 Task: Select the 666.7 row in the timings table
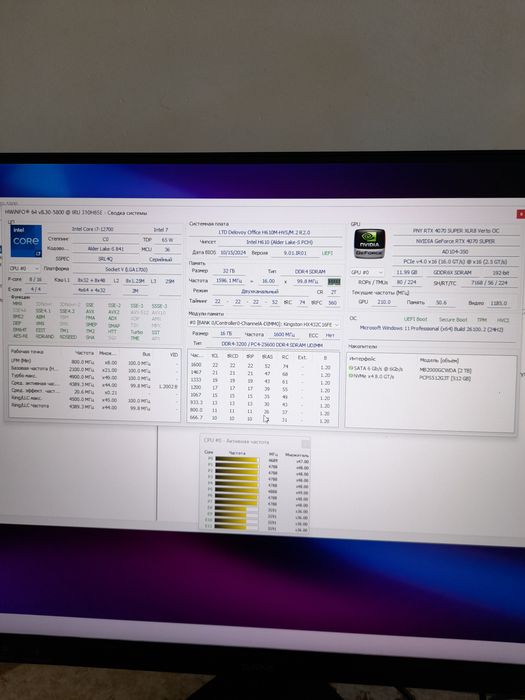(x=262, y=420)
